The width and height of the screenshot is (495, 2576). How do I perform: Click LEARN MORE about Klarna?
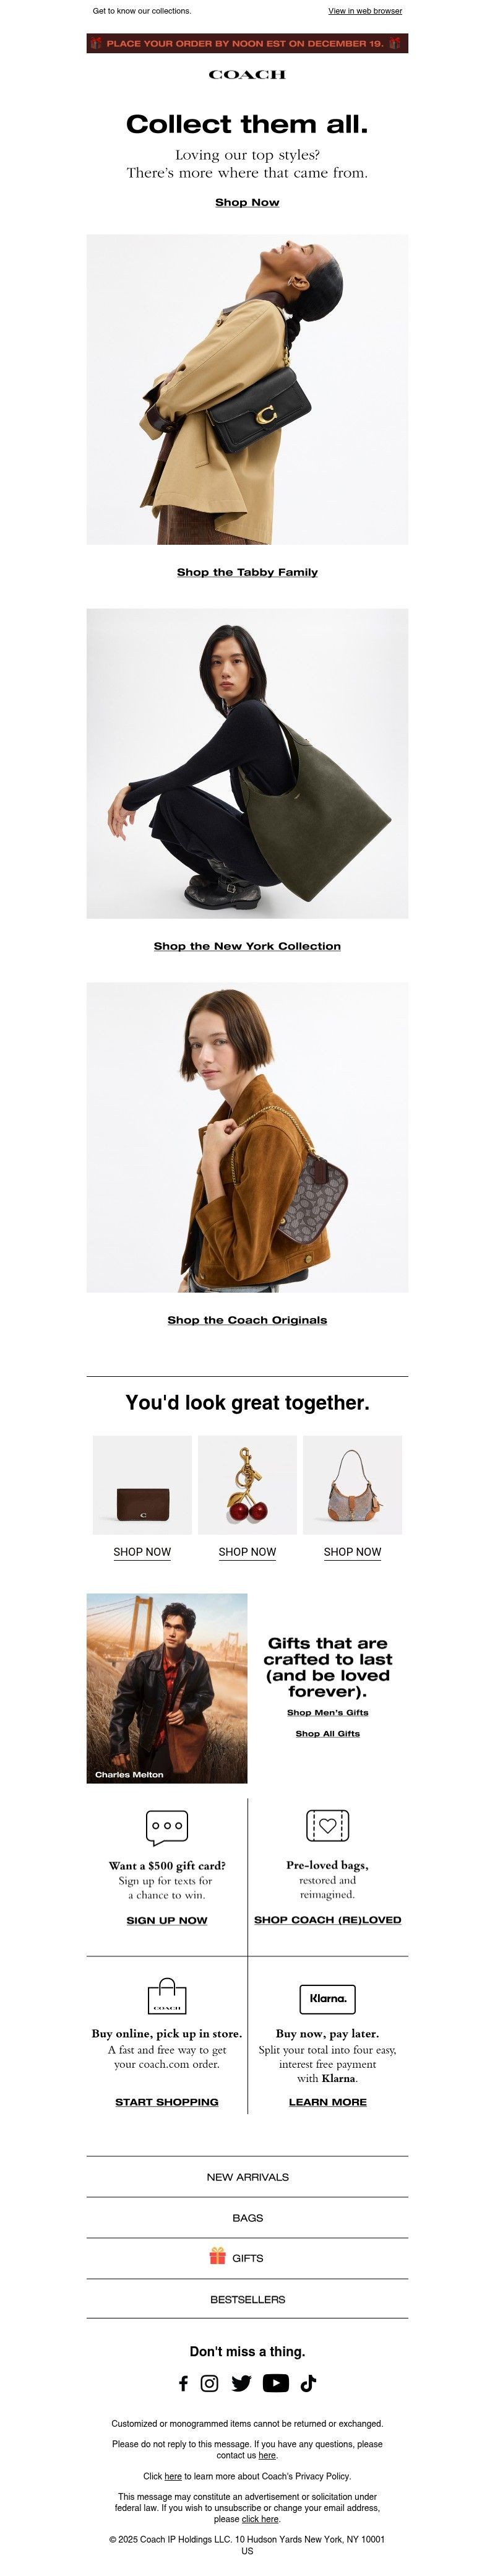pos(328,2102)
